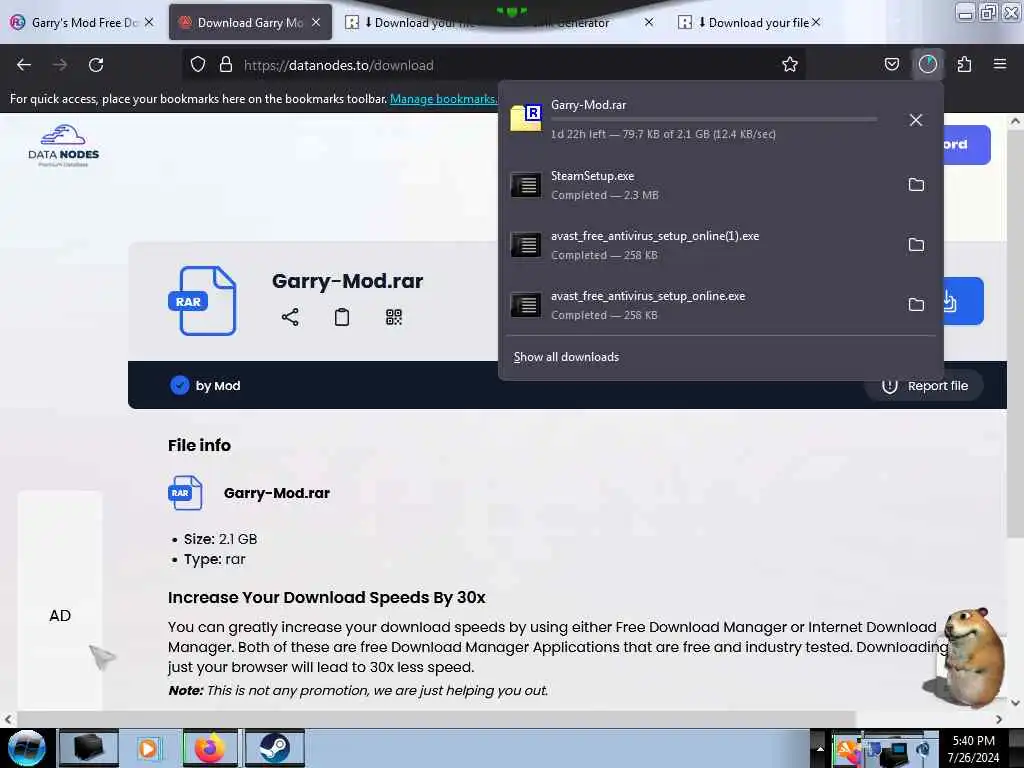Click Show all downloads

coord(566,357)
